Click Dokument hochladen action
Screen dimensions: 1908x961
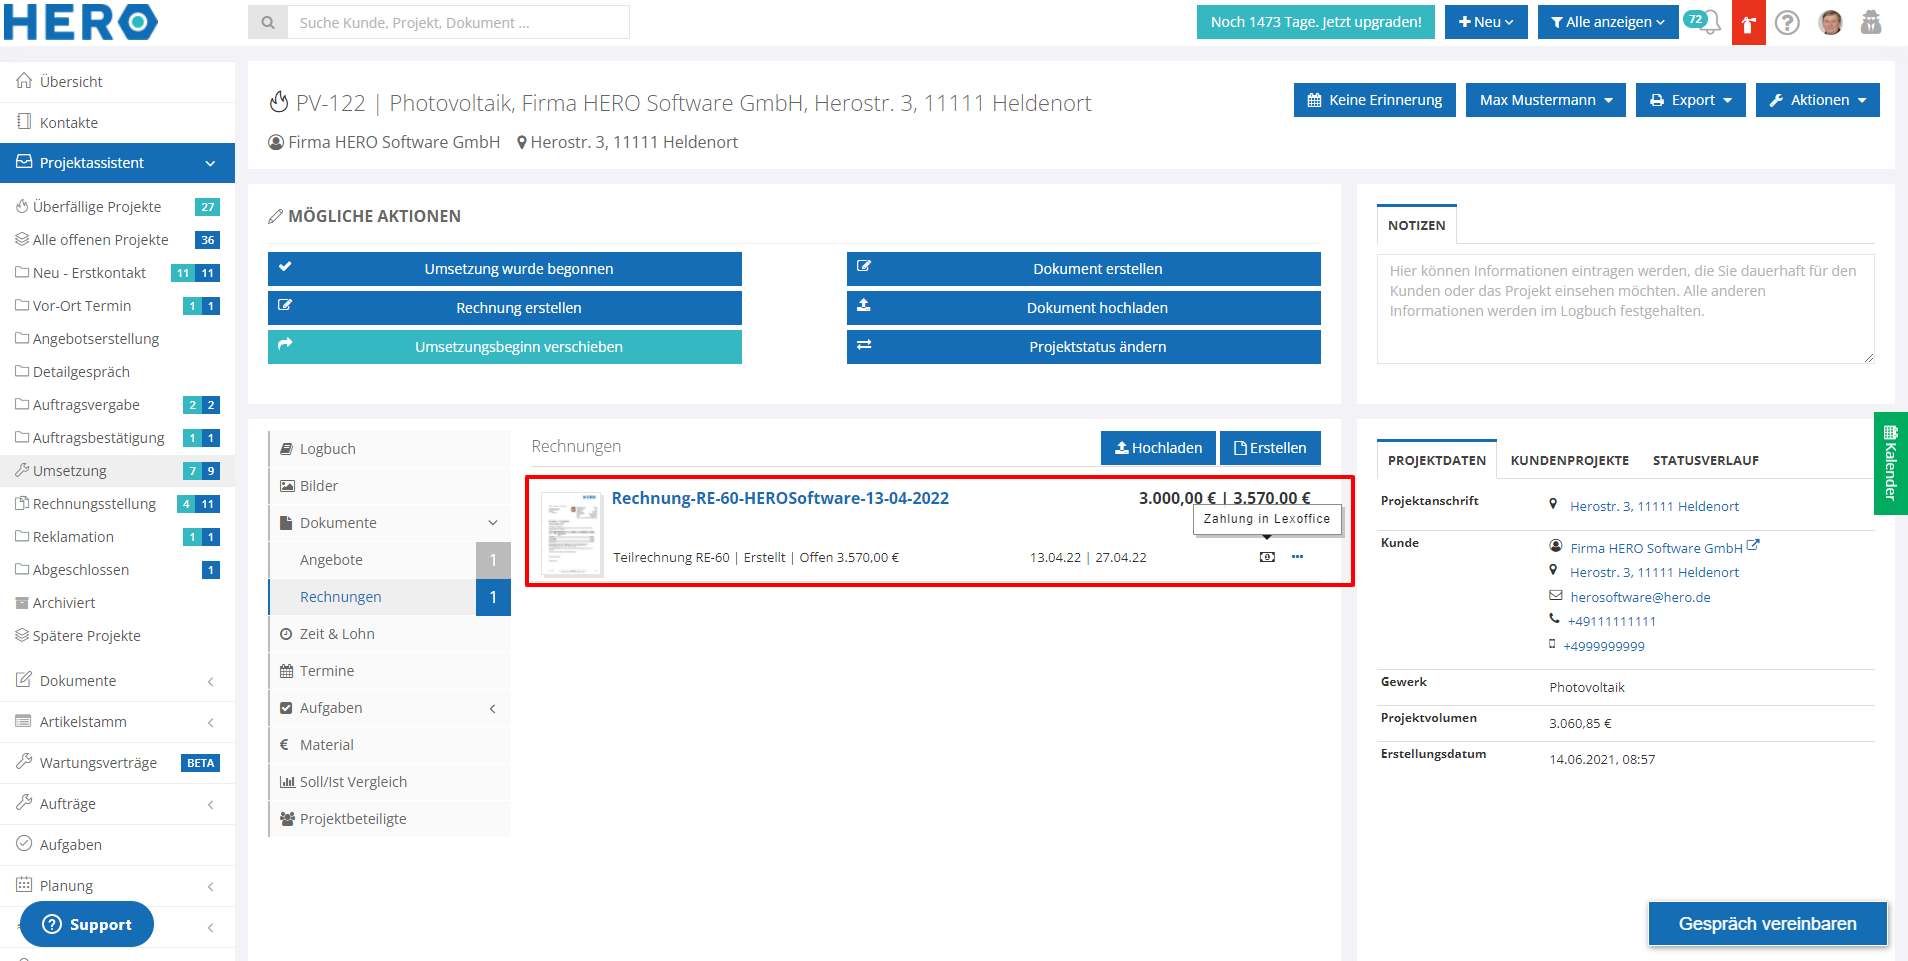point(1084,308)
